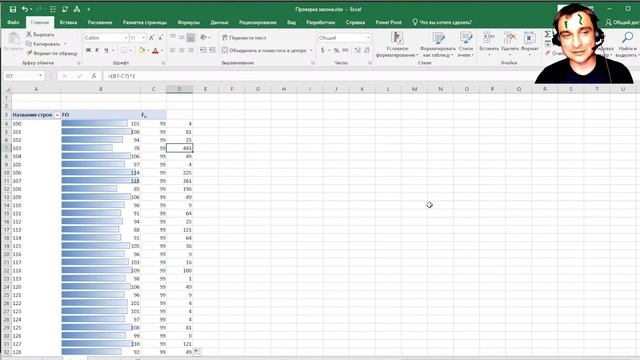The image size is (640, 360).
Task: Open the text orientation tool
Action: (204, 38)
